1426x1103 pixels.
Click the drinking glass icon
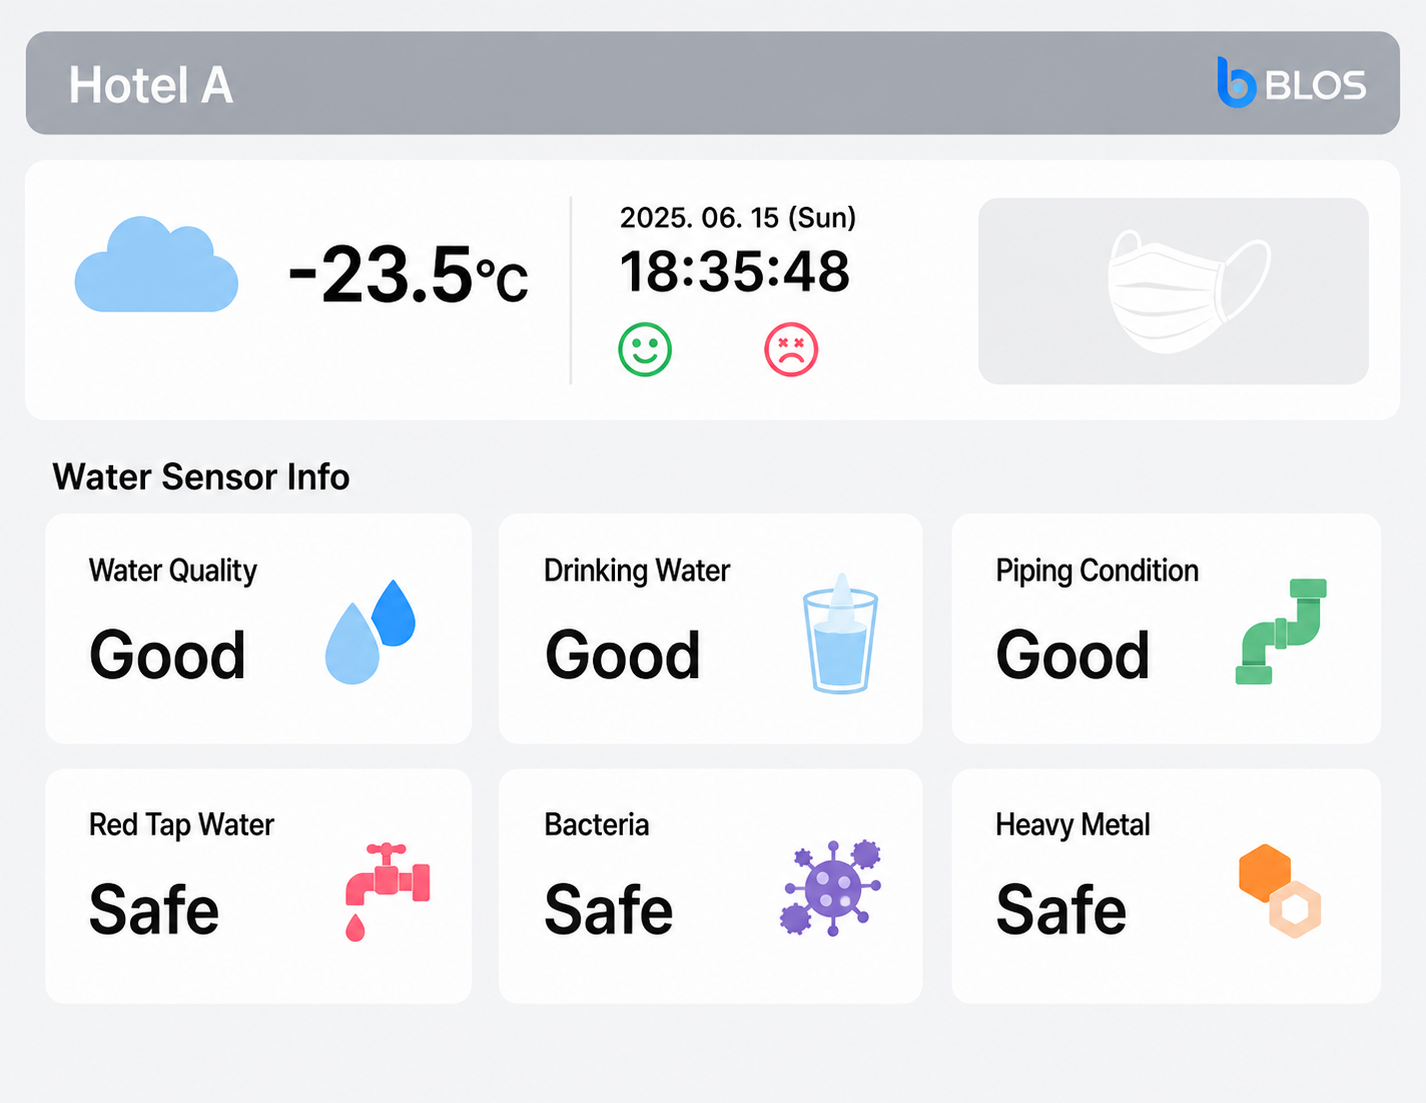click(840, 634)
